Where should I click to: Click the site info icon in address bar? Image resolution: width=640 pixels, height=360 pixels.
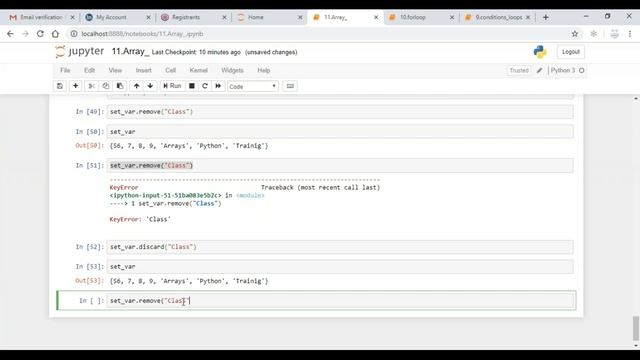(x=74, y=34)
